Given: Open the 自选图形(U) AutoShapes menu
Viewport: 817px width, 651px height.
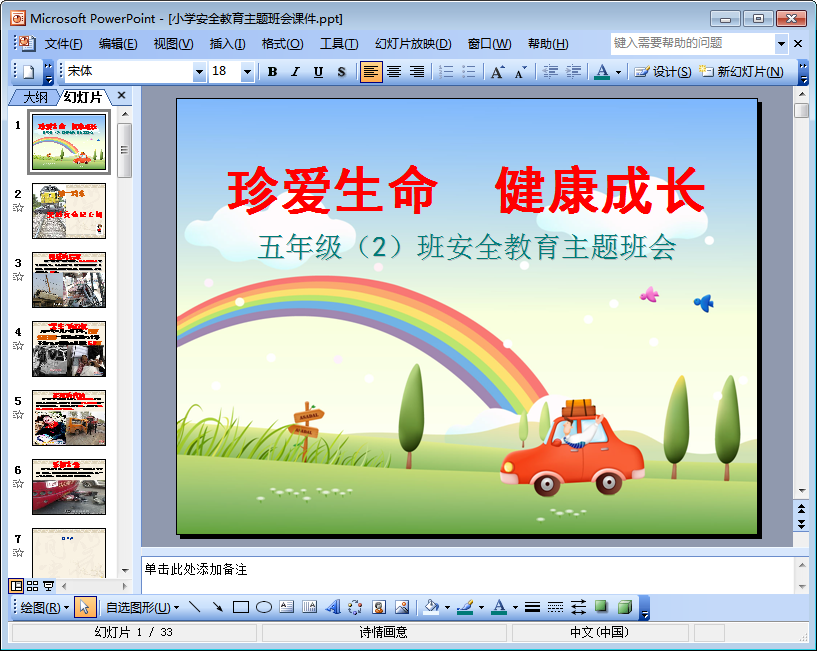Looking at the screenshot, I should click(x=142, y=607).
